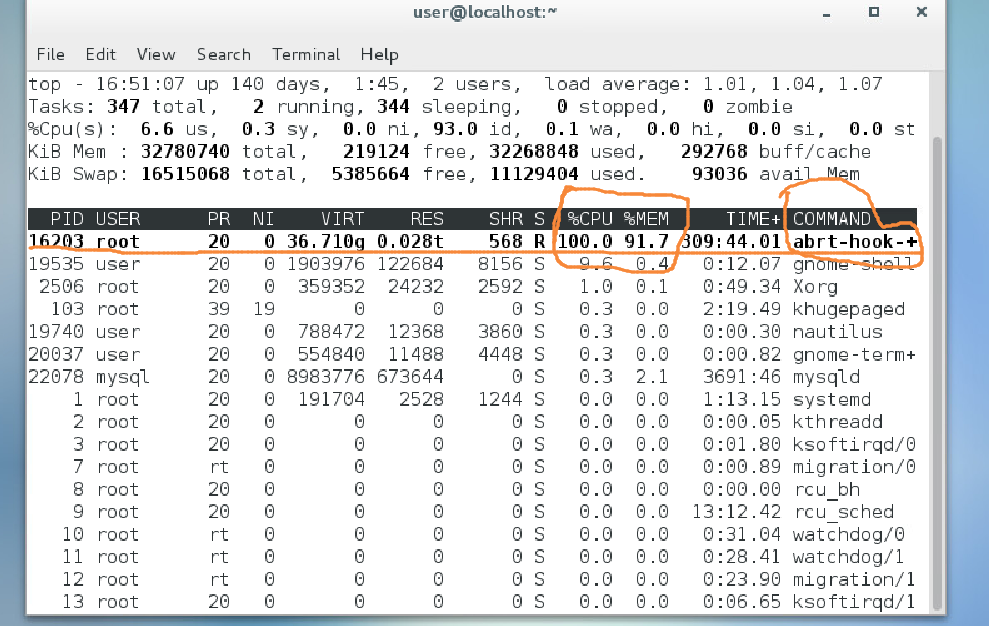989x626 pixels.
Task: Click the maximize window icon
Action: 874,13
